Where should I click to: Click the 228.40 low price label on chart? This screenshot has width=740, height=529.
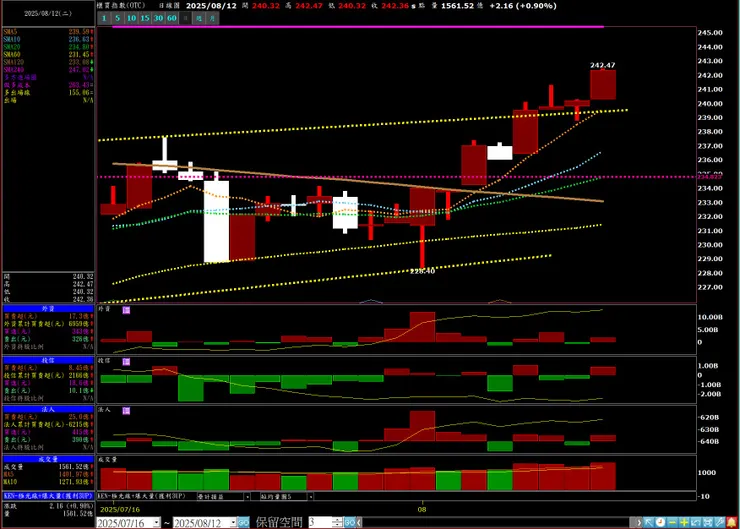(x=422, y=271)
